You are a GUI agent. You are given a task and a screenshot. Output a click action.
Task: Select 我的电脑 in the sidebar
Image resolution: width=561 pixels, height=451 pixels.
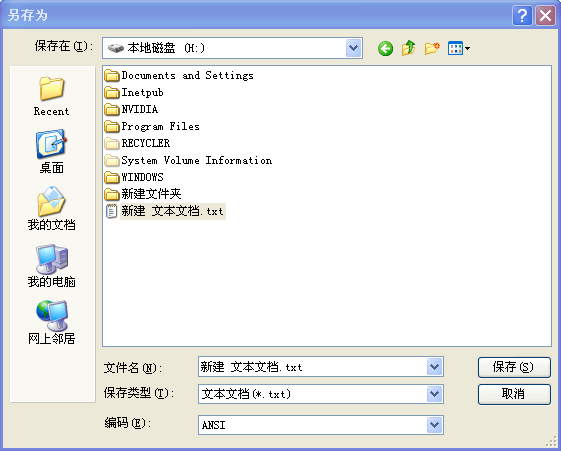(x=52, y=266)
